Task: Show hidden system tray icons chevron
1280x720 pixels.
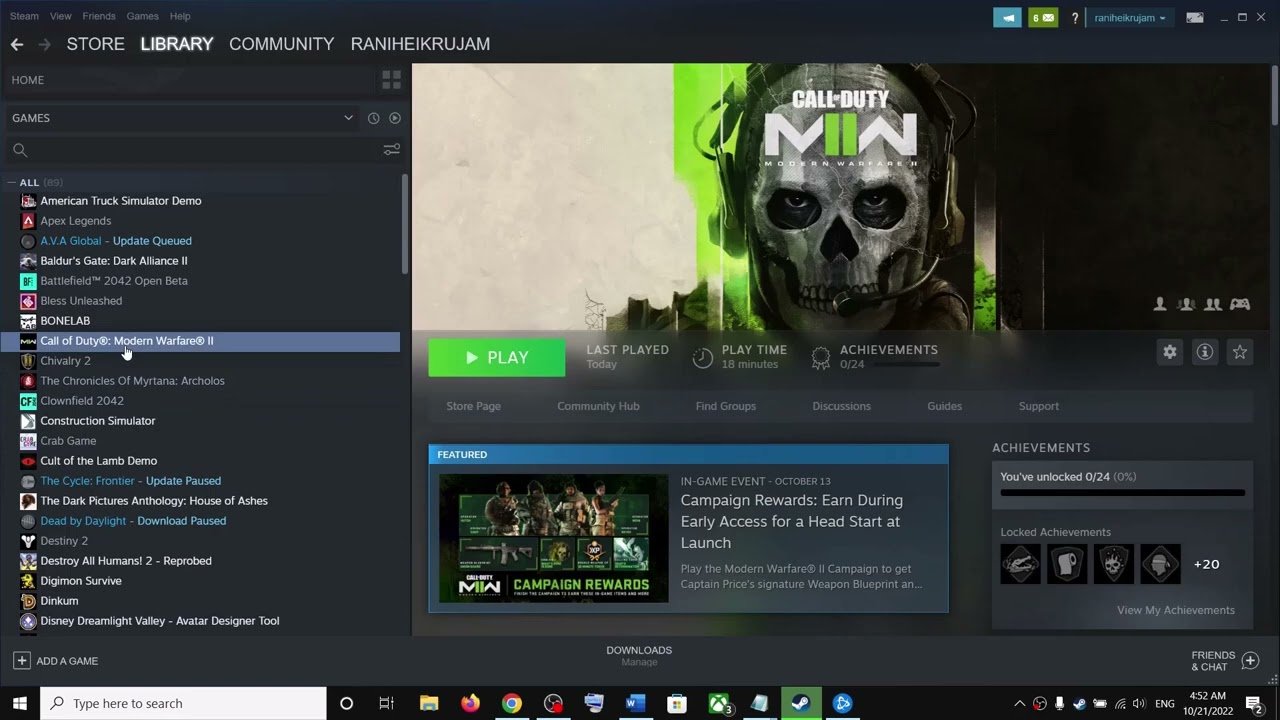Action: (x=1019, y=704)
